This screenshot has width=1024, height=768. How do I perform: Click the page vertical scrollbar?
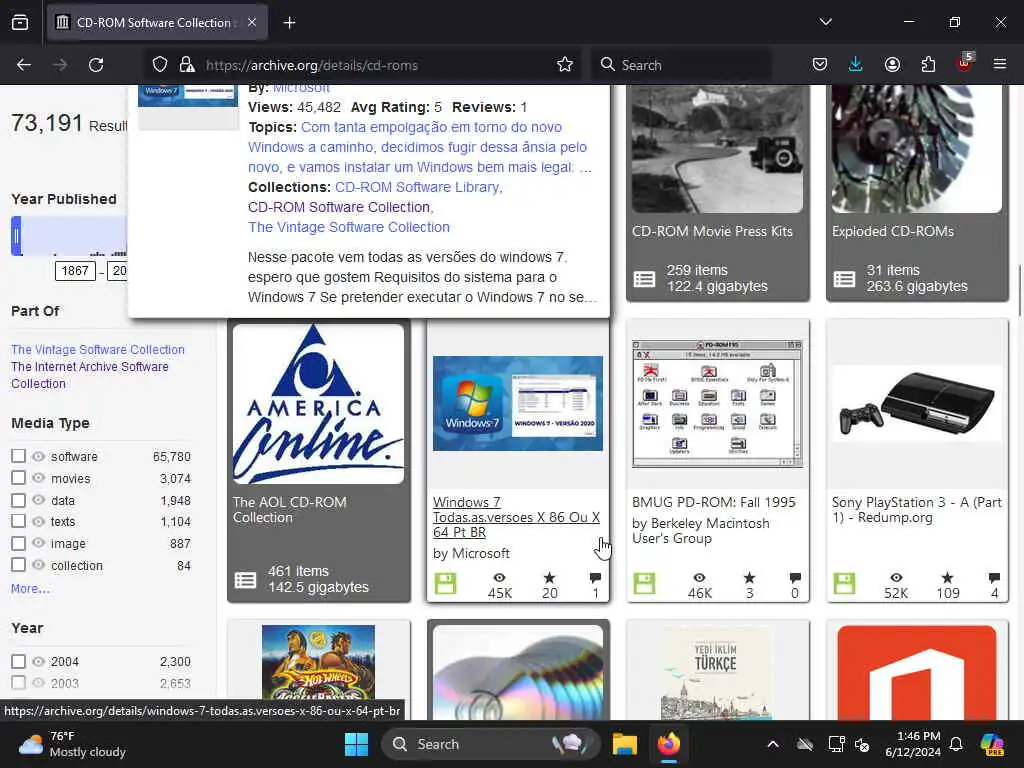click(x=1019, y=291)
